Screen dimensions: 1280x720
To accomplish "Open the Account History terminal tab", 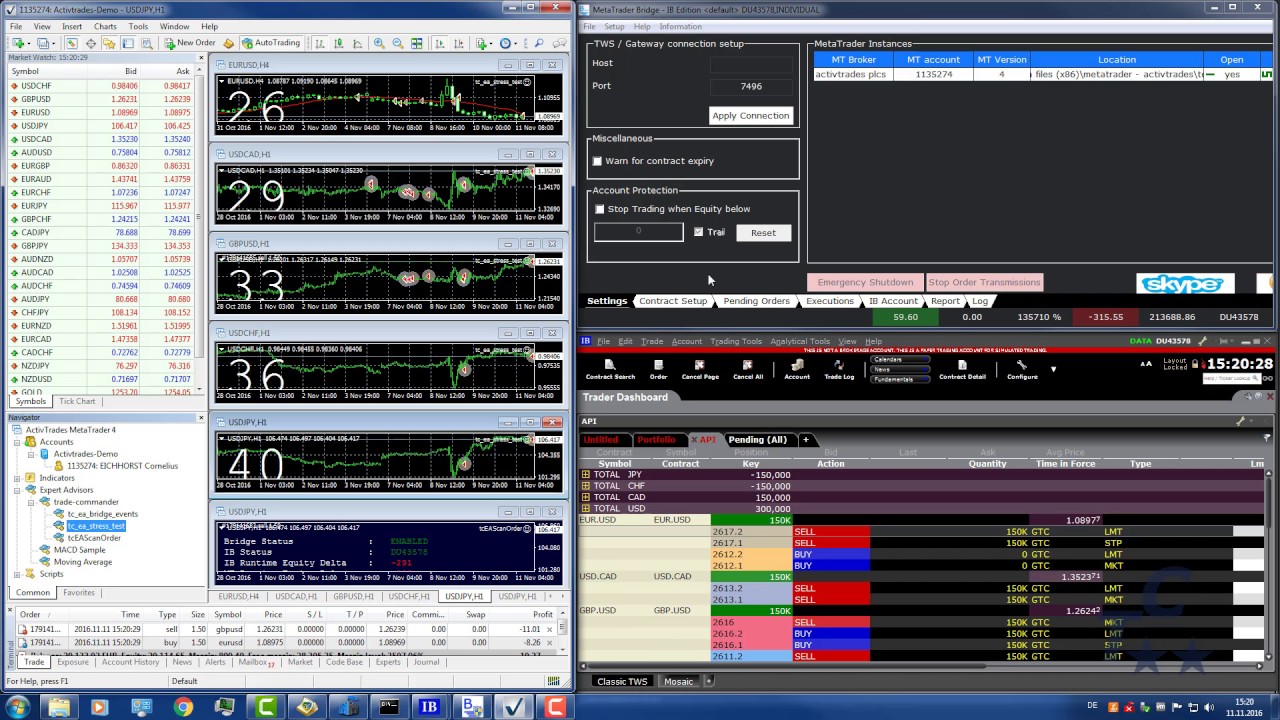I will pos(131,662).
